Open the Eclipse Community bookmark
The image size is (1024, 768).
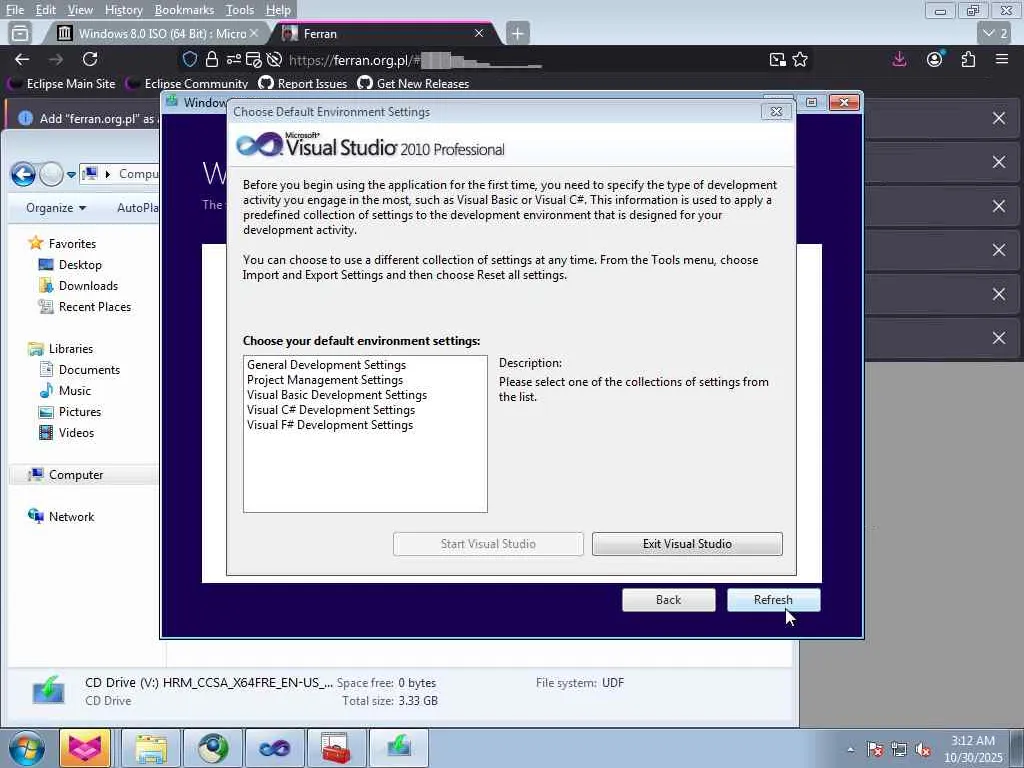[x=188, y=84]
